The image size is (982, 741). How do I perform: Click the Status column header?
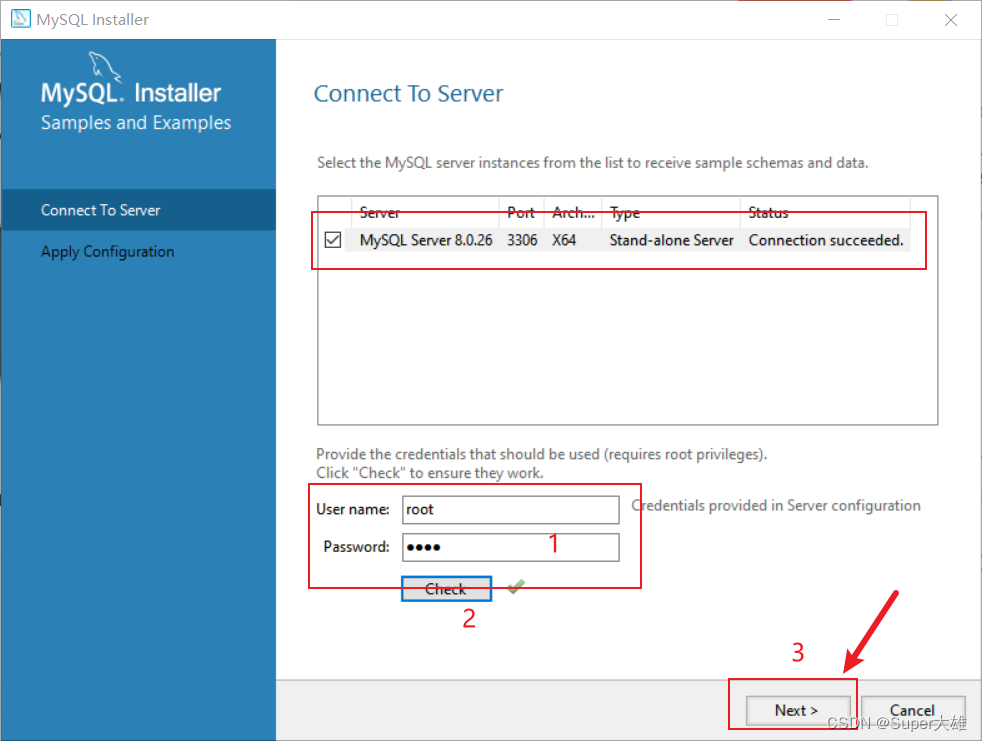click(x=825, y=213)
